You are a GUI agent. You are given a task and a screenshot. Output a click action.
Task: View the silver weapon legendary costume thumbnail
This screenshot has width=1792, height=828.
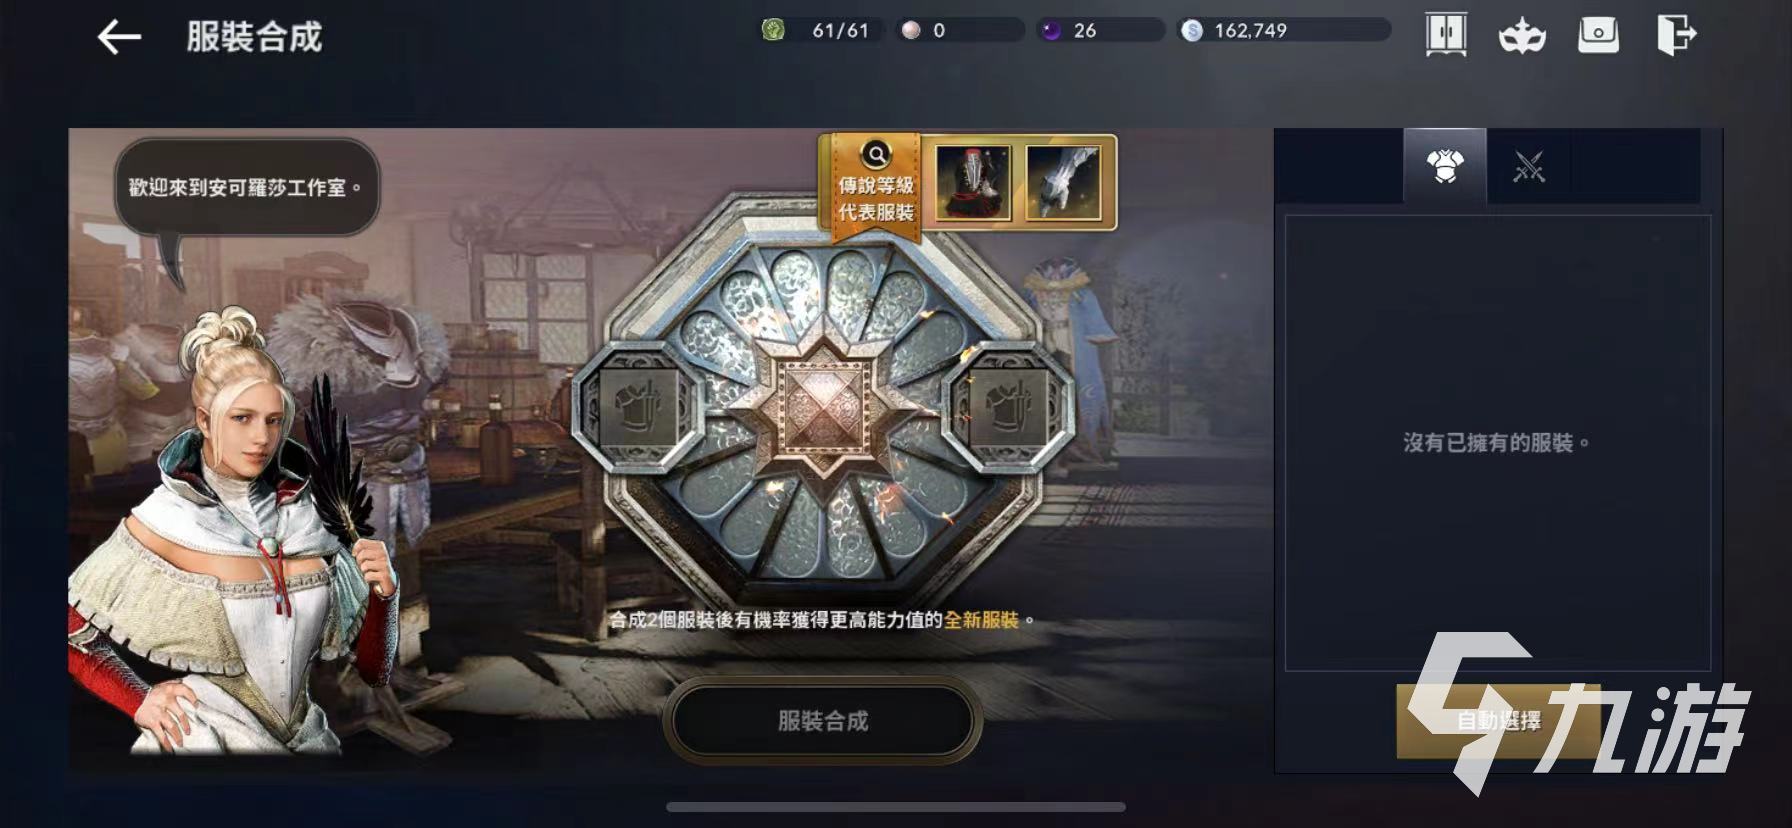[x=1063, y=181]
